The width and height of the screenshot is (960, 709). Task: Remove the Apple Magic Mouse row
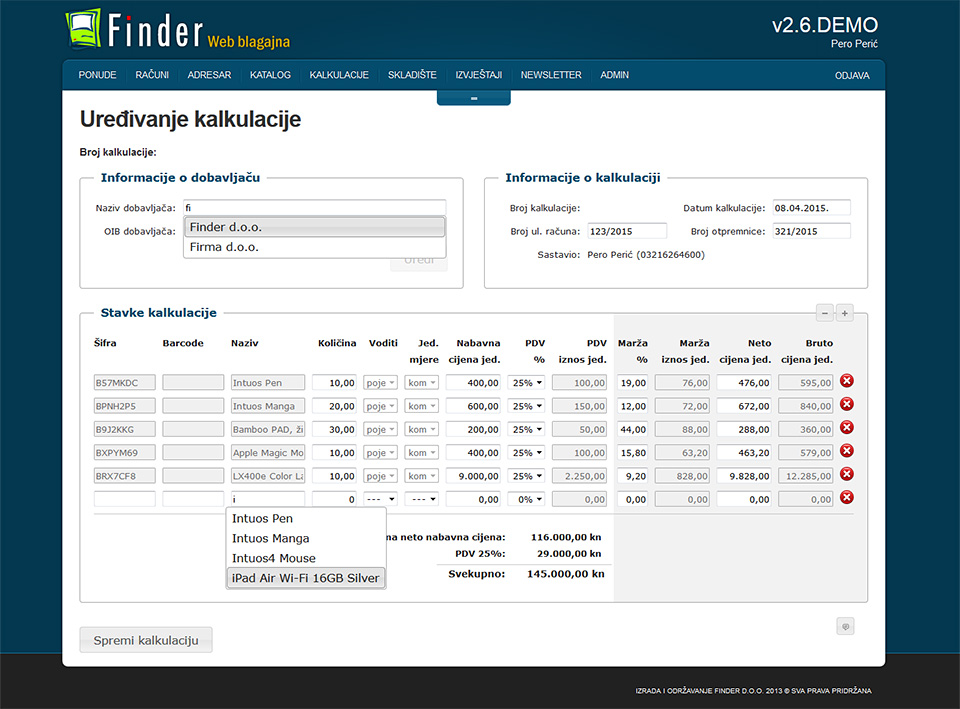pyautogui.click(x=847, y=451)
